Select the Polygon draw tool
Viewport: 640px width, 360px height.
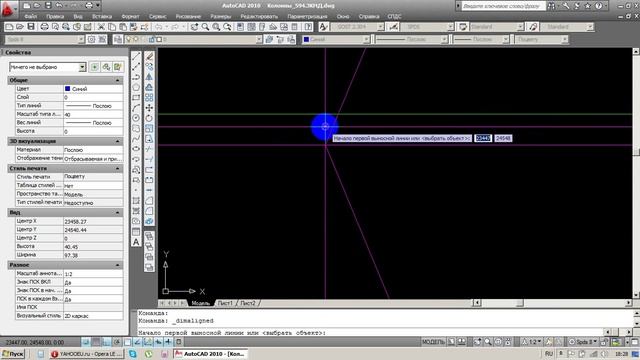[136, 87]
